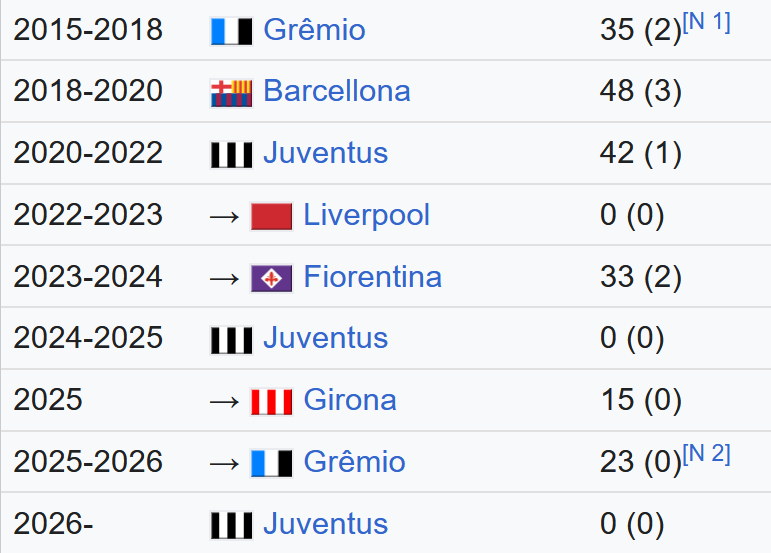Image resolution: width=771 pixels, height=553 pixels.
Task: Open the Grêmio loan link for 2025-2026
Action: 354,462
